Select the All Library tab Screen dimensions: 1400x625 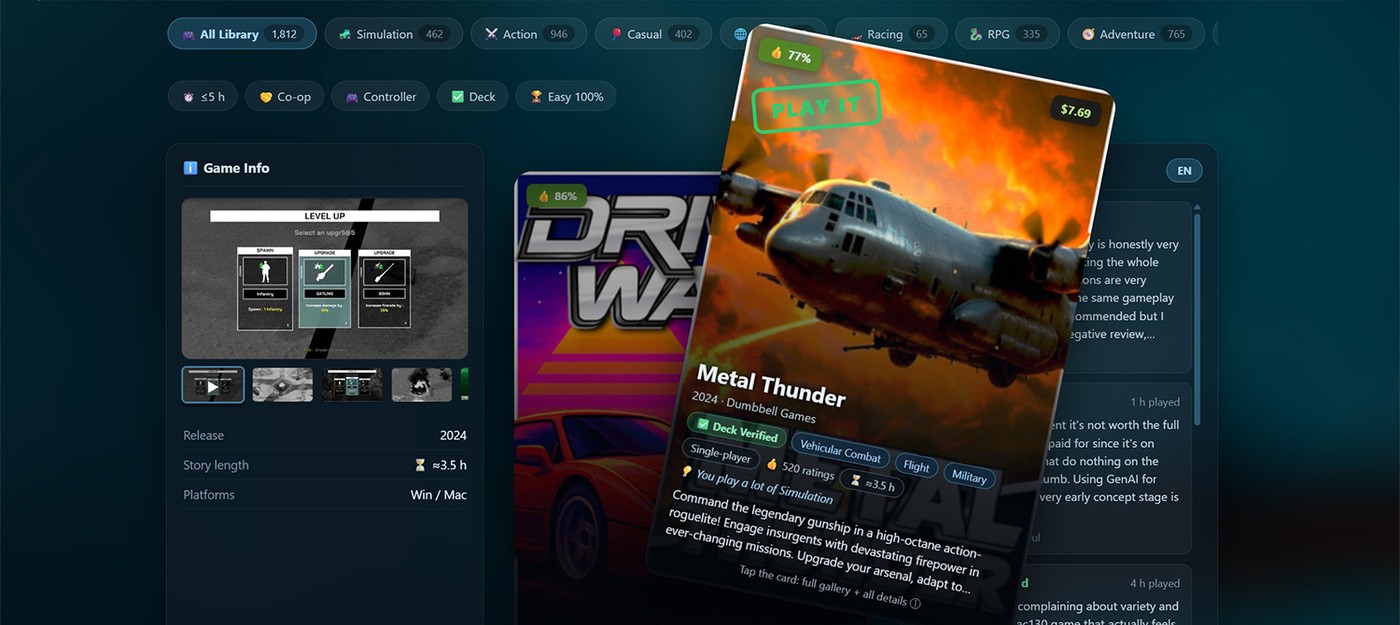[x=242, y=34]
